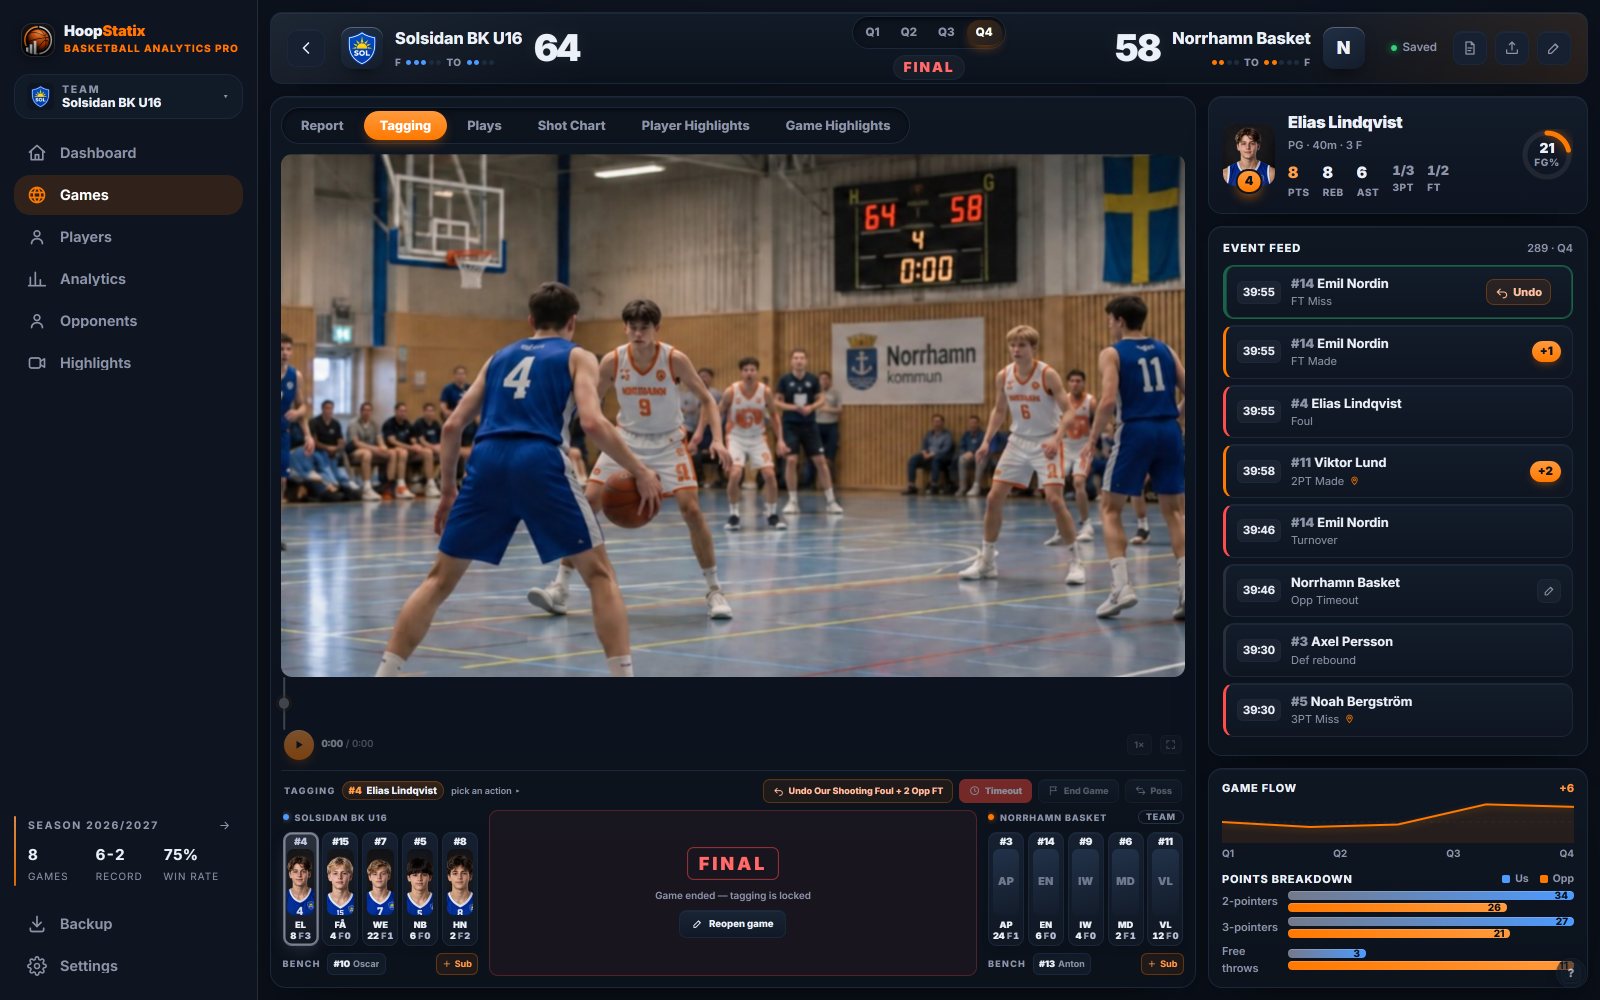
Task: Open Dashboard from the sidebar
Action: click(128, 153)
